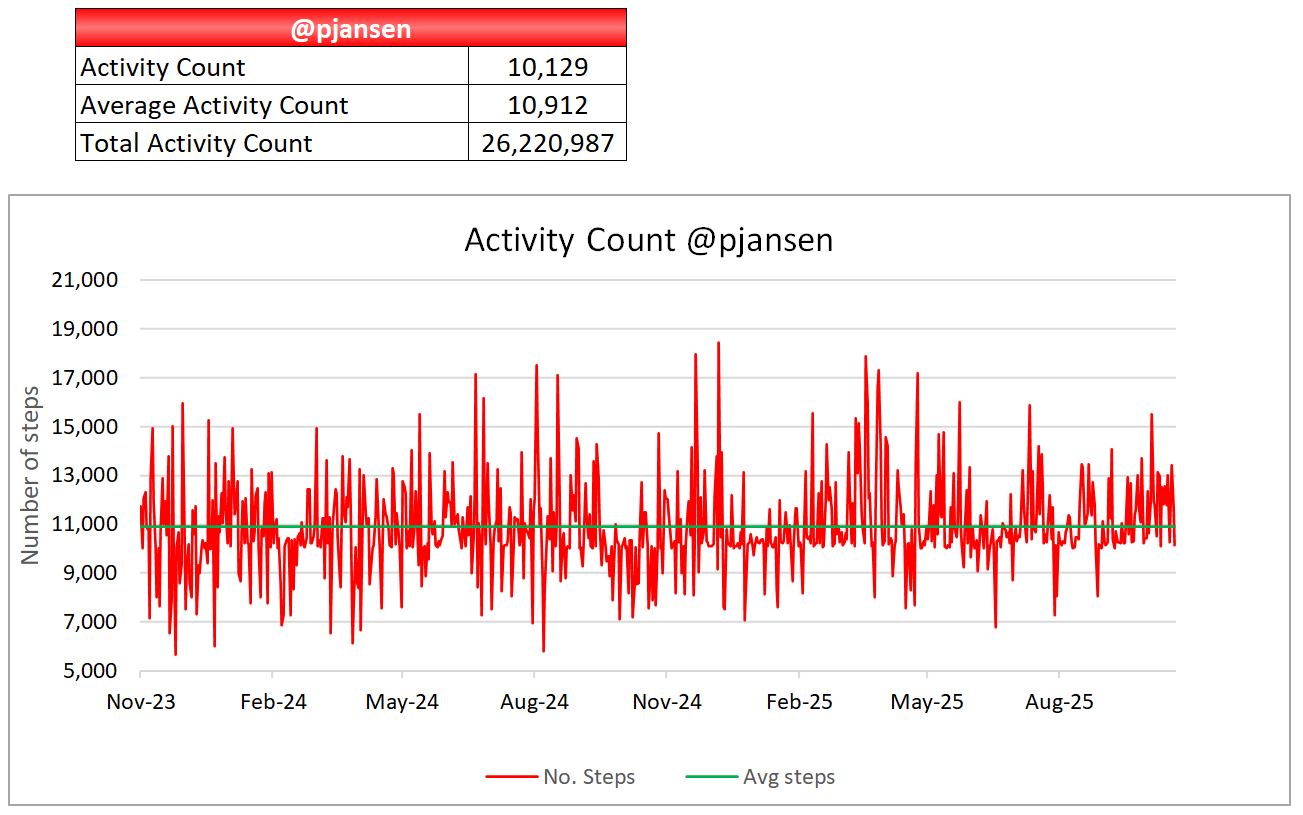Select the Number of steps axis title

pos(31,475)
